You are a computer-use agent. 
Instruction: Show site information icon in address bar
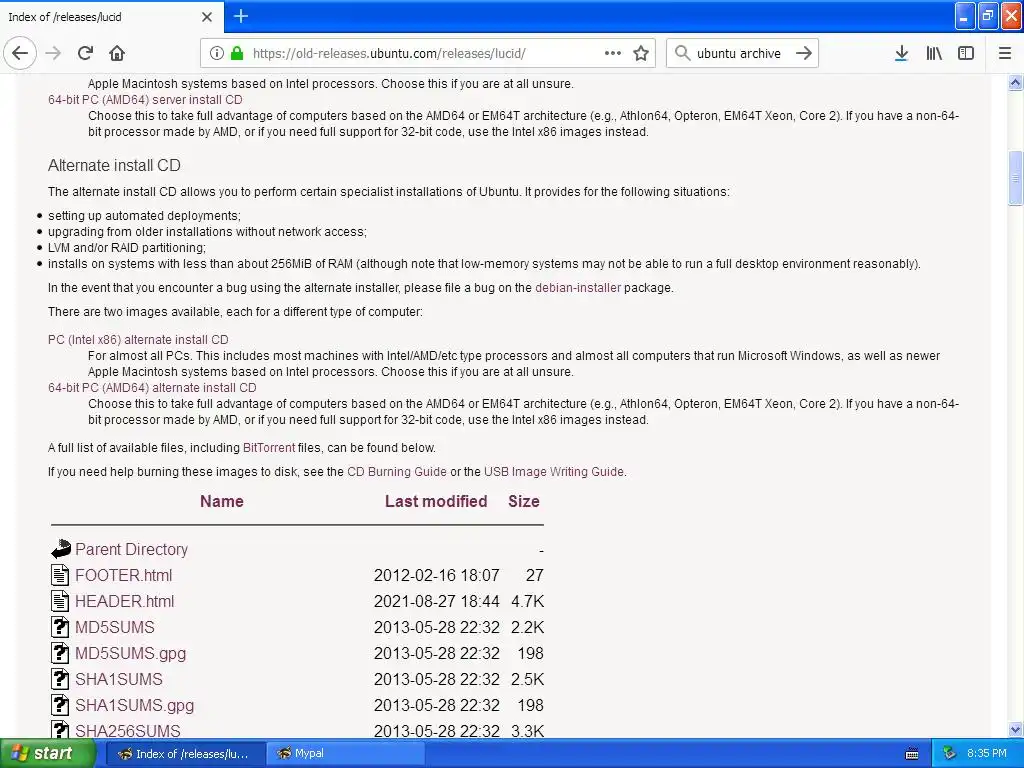216,53
